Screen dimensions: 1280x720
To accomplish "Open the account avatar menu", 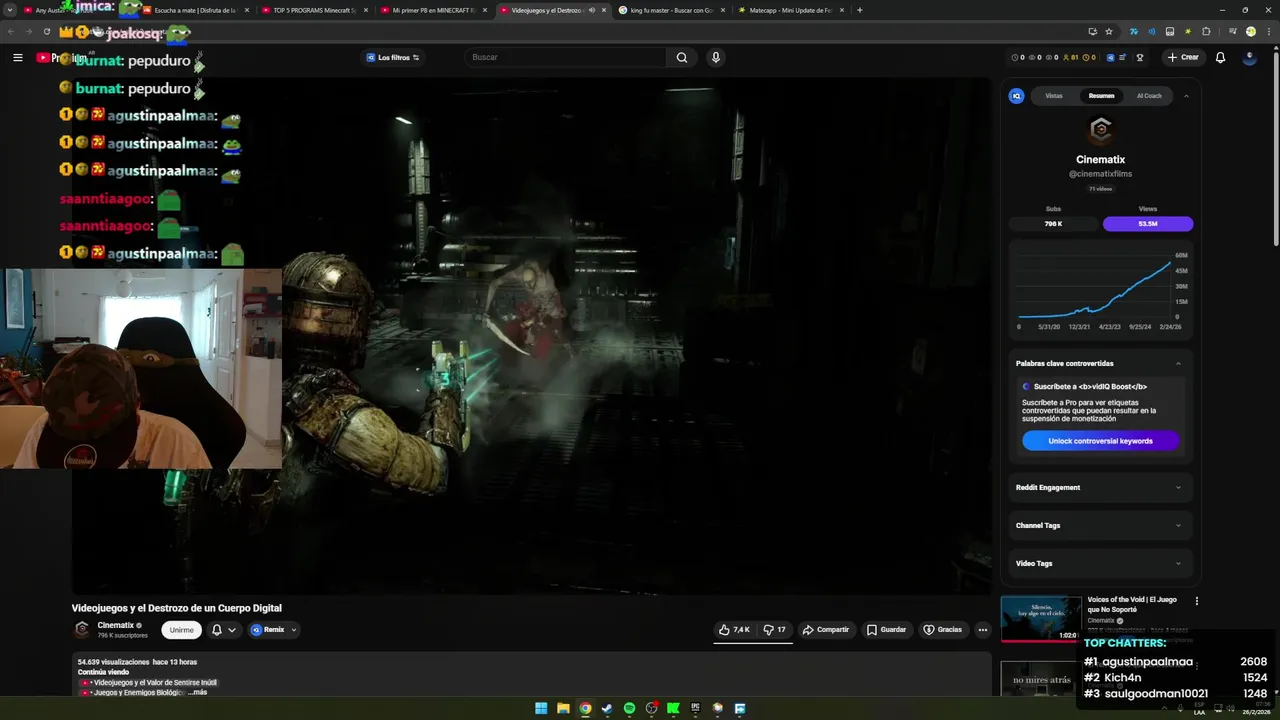I will (x=1249, y=57).
